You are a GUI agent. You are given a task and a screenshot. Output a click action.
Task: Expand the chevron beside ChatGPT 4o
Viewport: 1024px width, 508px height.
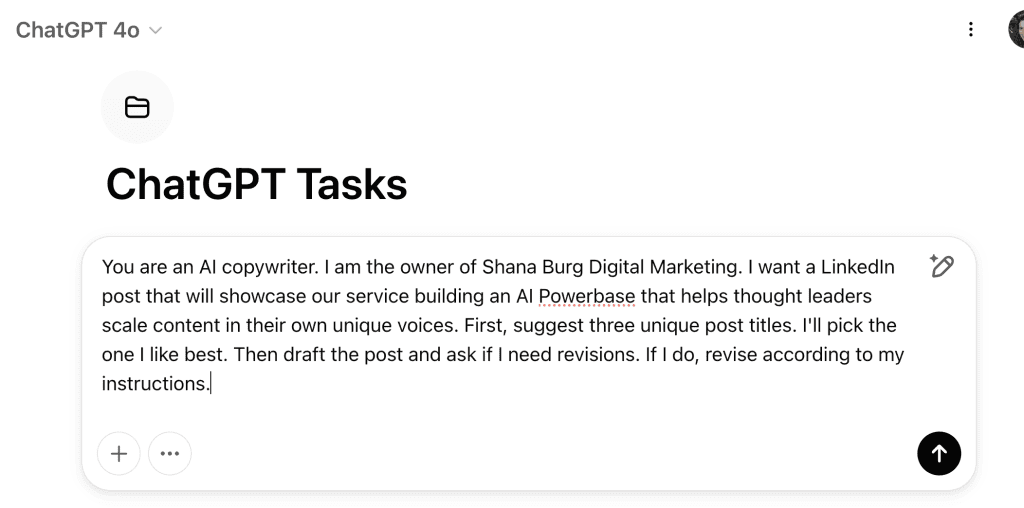[155, 30]
